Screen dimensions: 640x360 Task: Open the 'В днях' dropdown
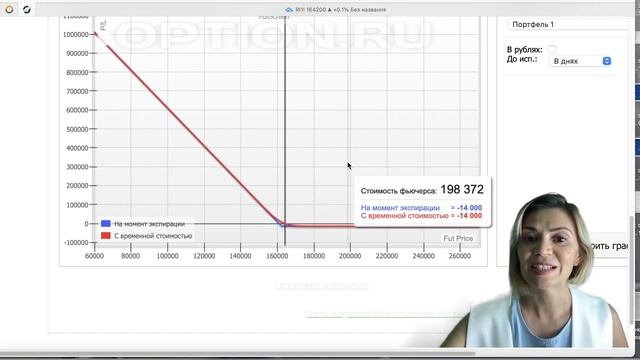(580, 61)
